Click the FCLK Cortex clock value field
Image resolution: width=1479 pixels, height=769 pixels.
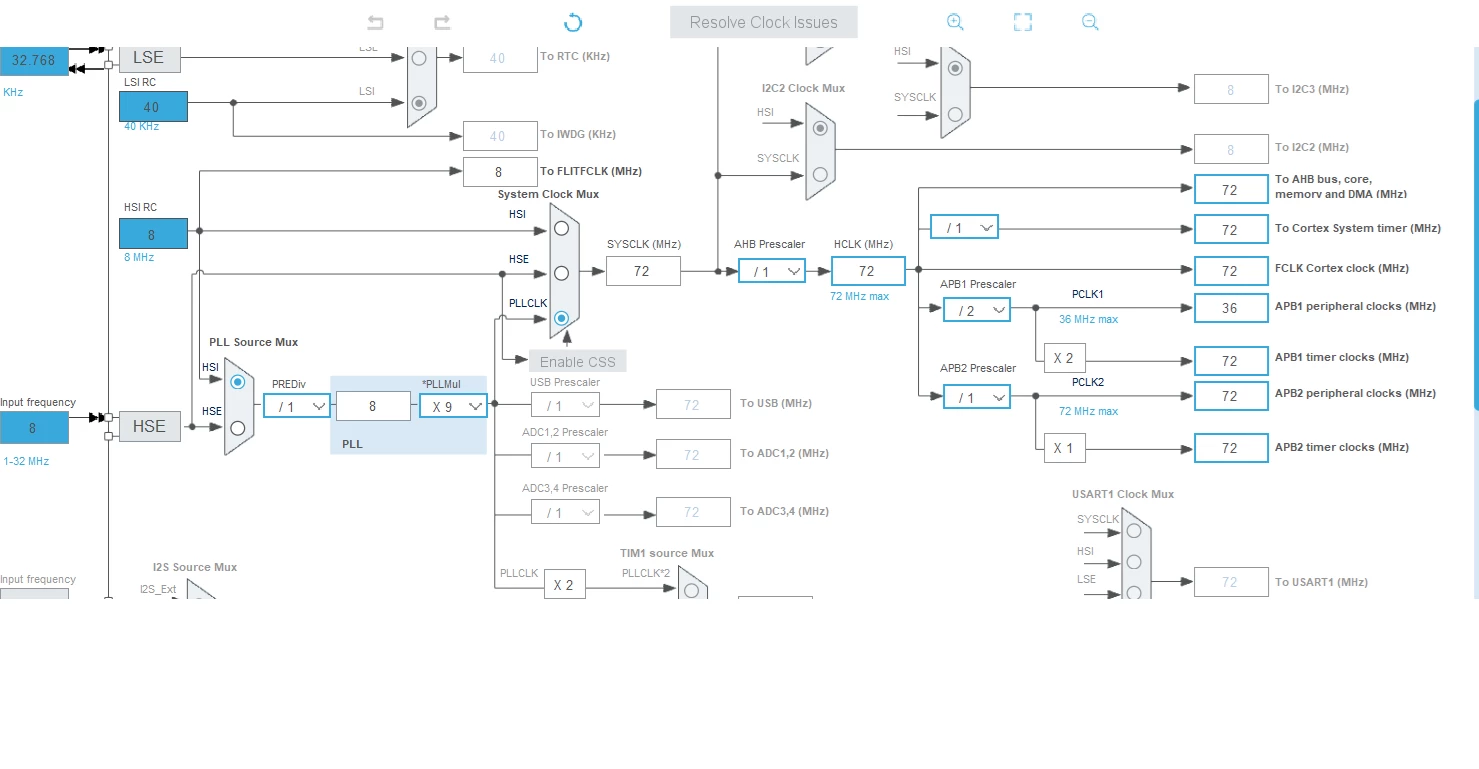tap(1231, 271)
